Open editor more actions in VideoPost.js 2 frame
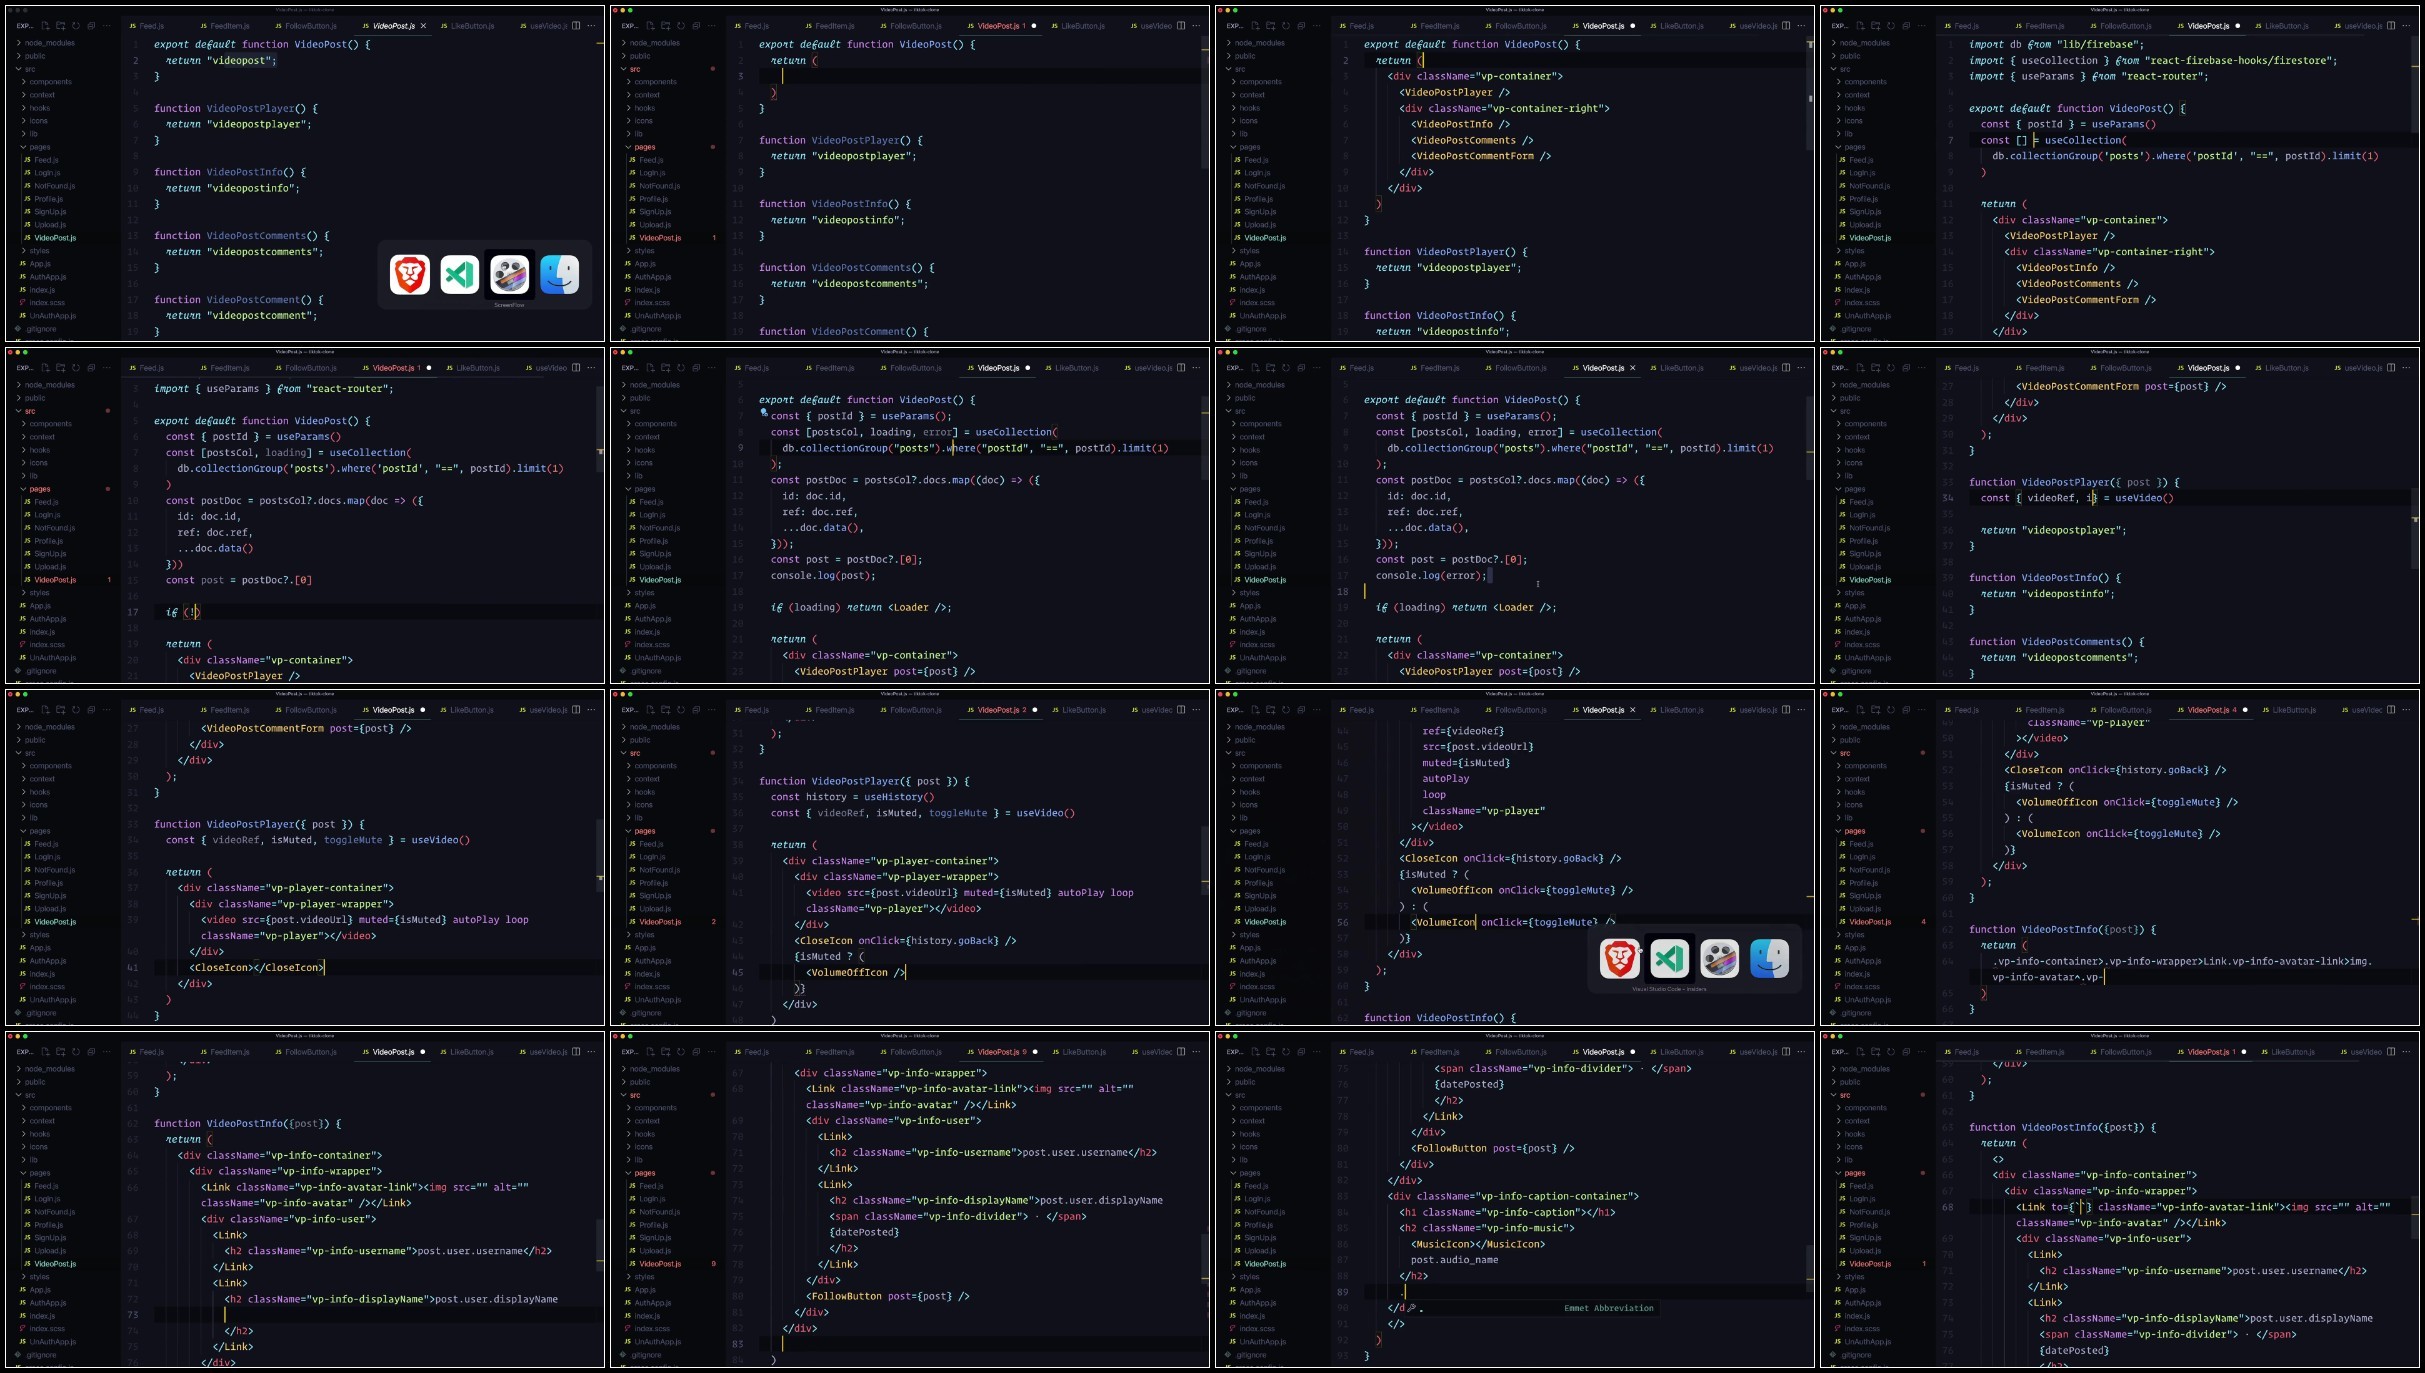2425x1373 pixels. [x=1196, y=710]
